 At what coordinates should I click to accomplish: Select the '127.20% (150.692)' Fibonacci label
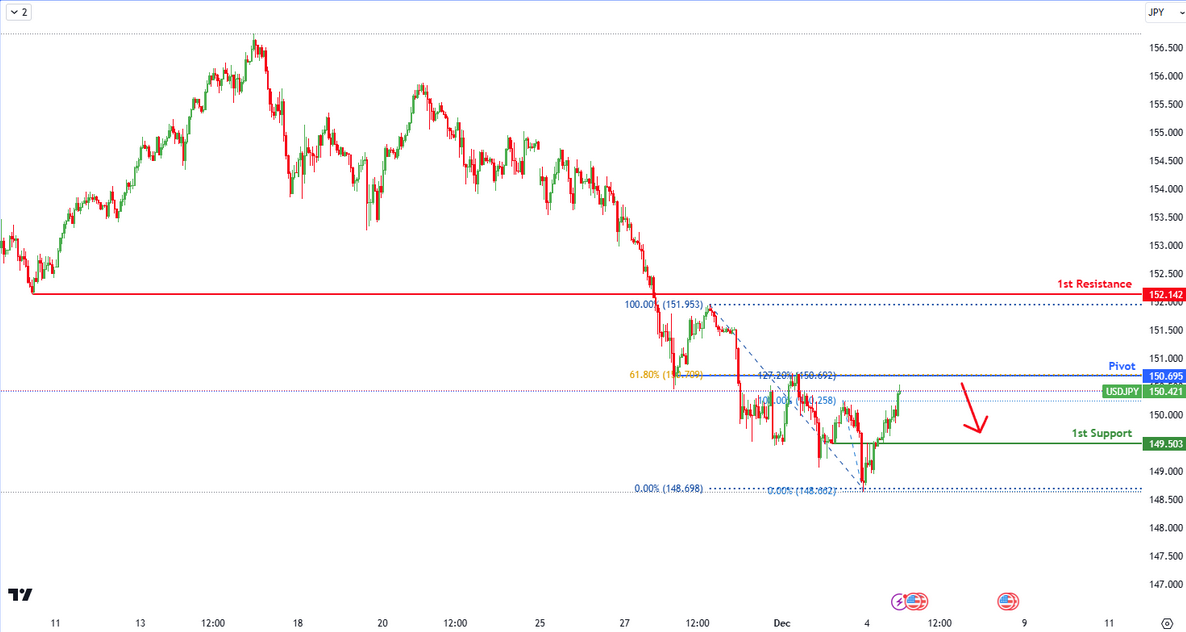click(796, 375)
